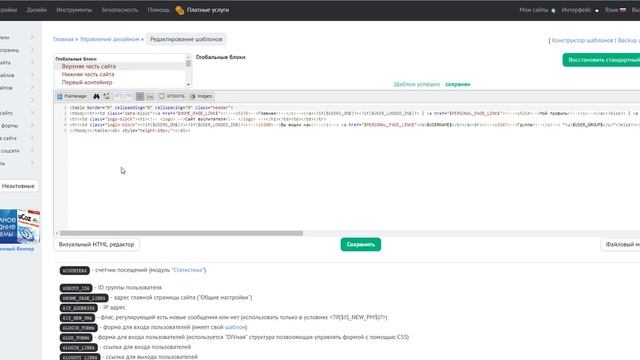Screen dimensions: 640x360
Task: Open the Платные услуги menu
Action: [208, 10]
